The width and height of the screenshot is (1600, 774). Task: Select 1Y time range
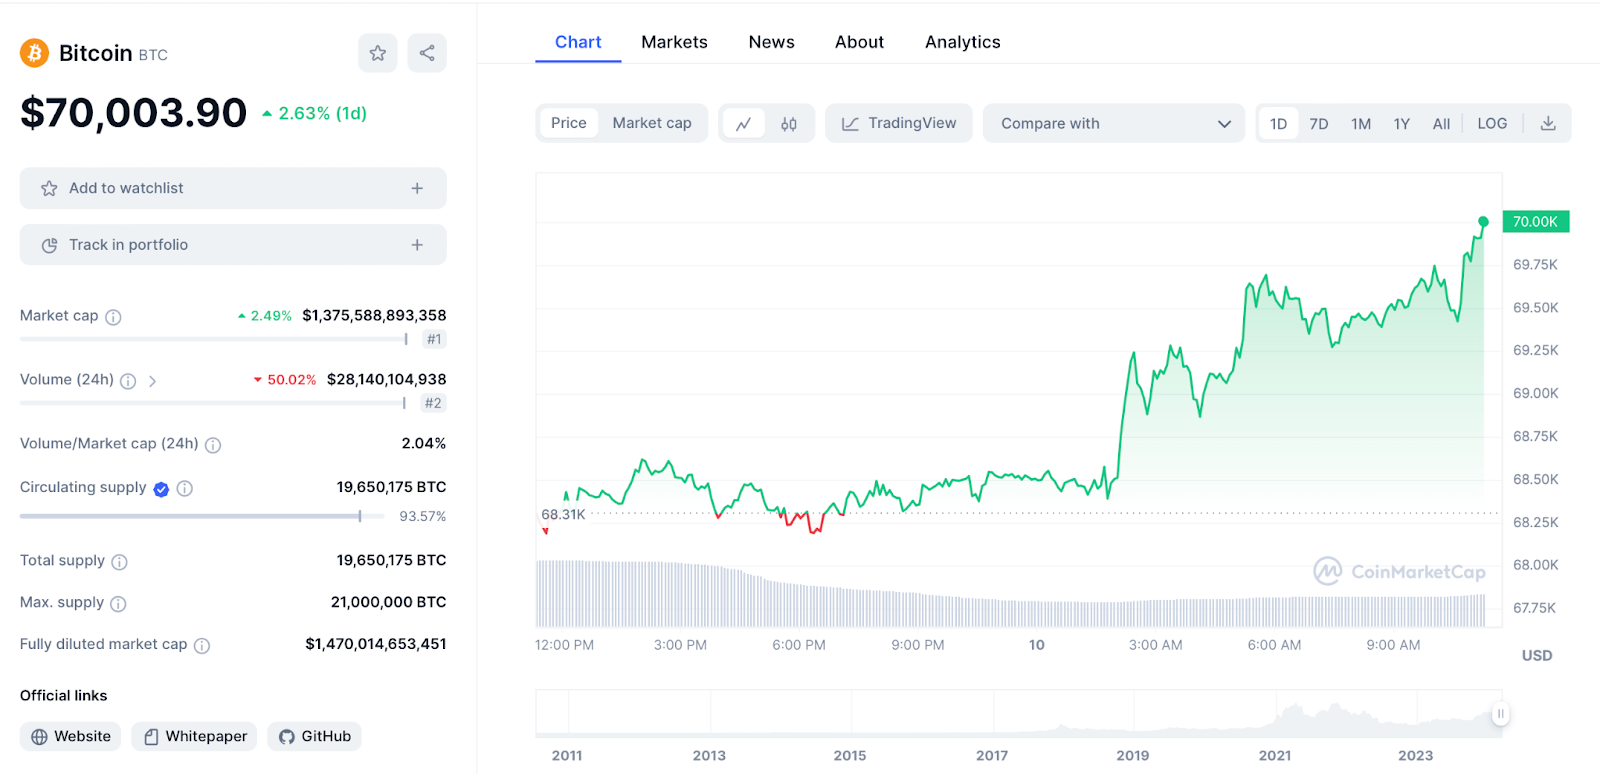pyautogui.click(x=1402, y=123)
